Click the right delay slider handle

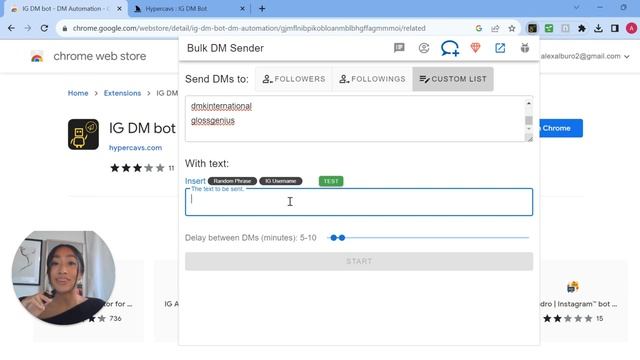pos(342,238)
